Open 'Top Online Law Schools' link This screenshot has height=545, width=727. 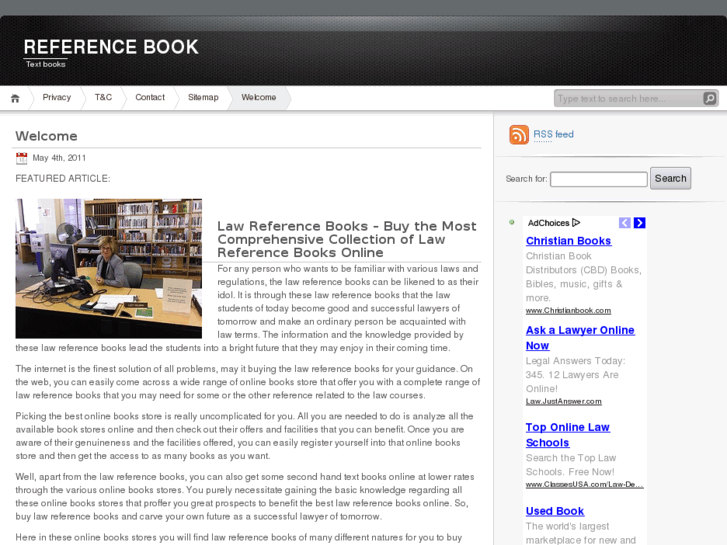(568, 435)
